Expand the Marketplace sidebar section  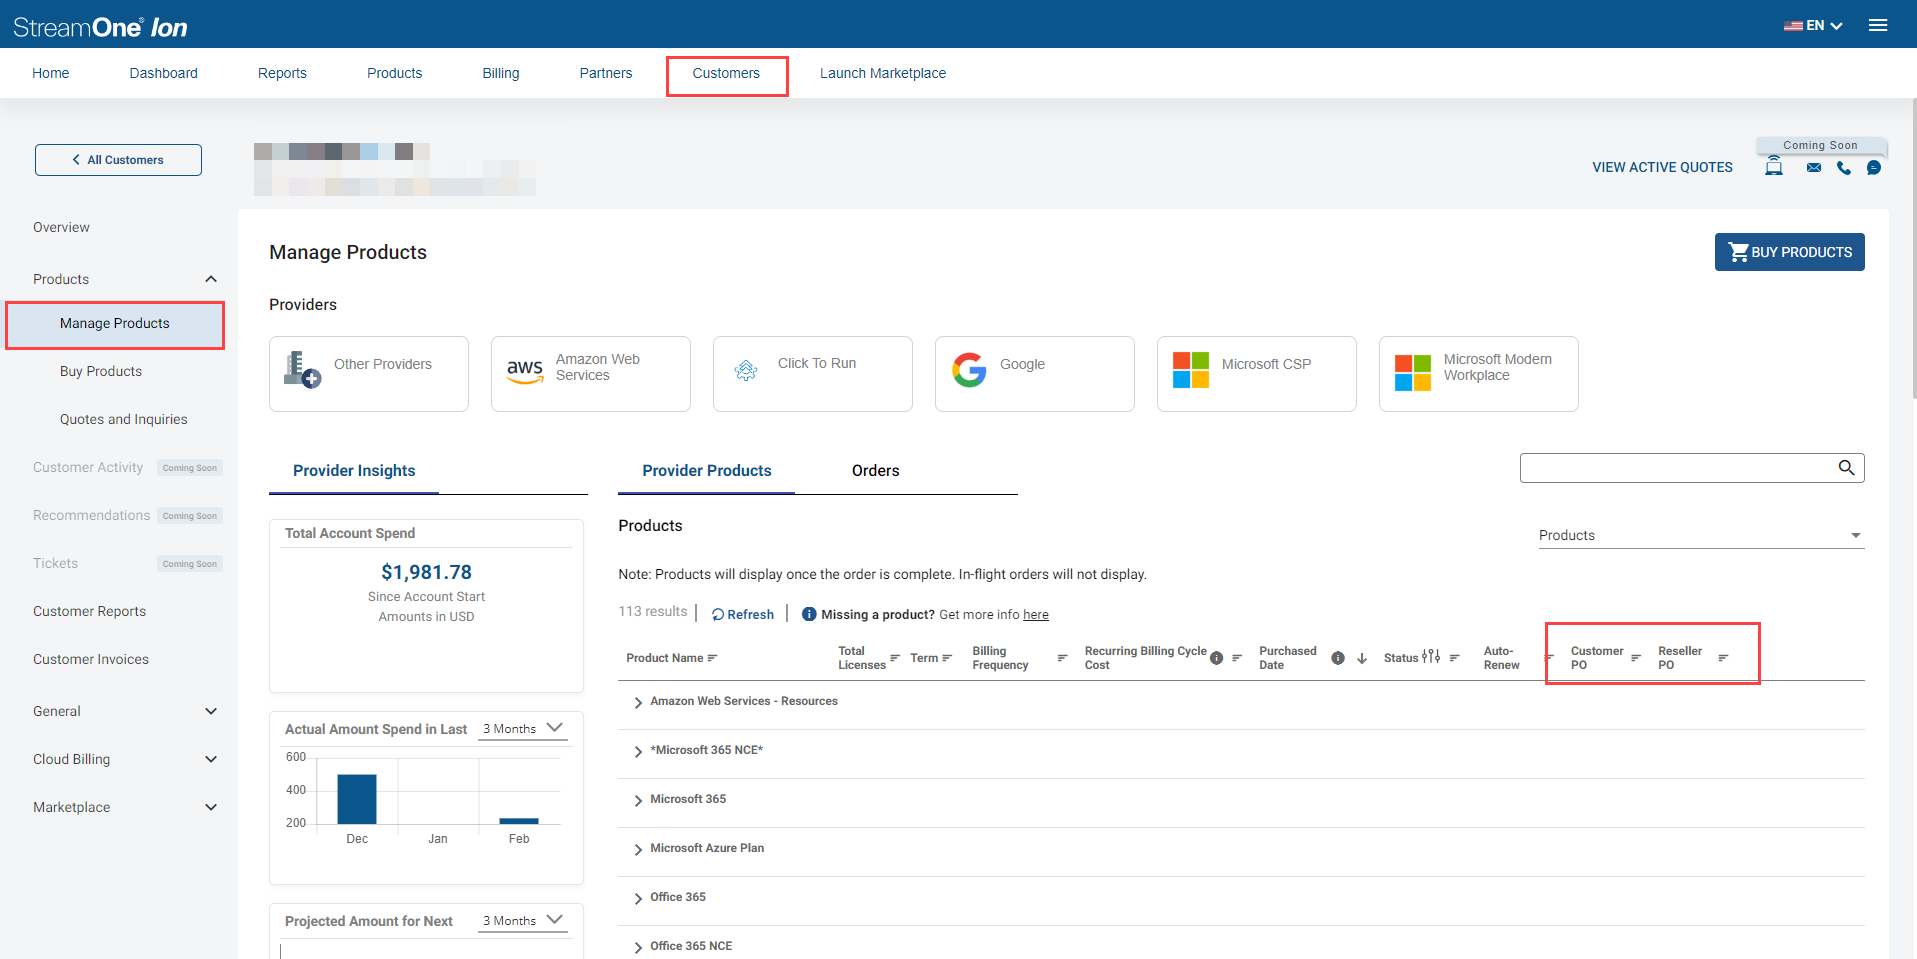tap(211, 807)
